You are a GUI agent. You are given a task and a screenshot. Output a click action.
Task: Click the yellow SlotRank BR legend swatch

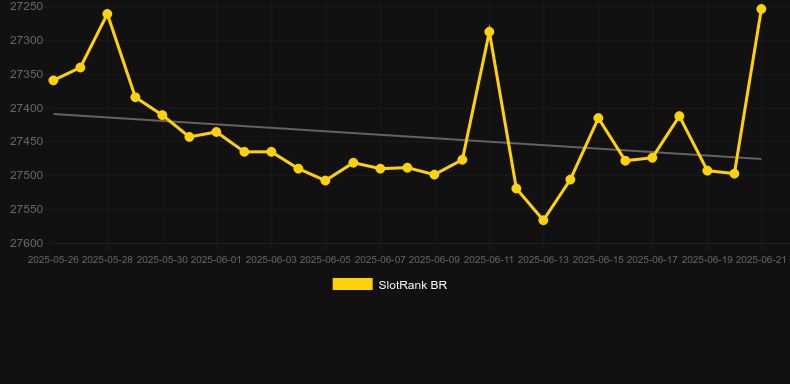tap(353, 284)
